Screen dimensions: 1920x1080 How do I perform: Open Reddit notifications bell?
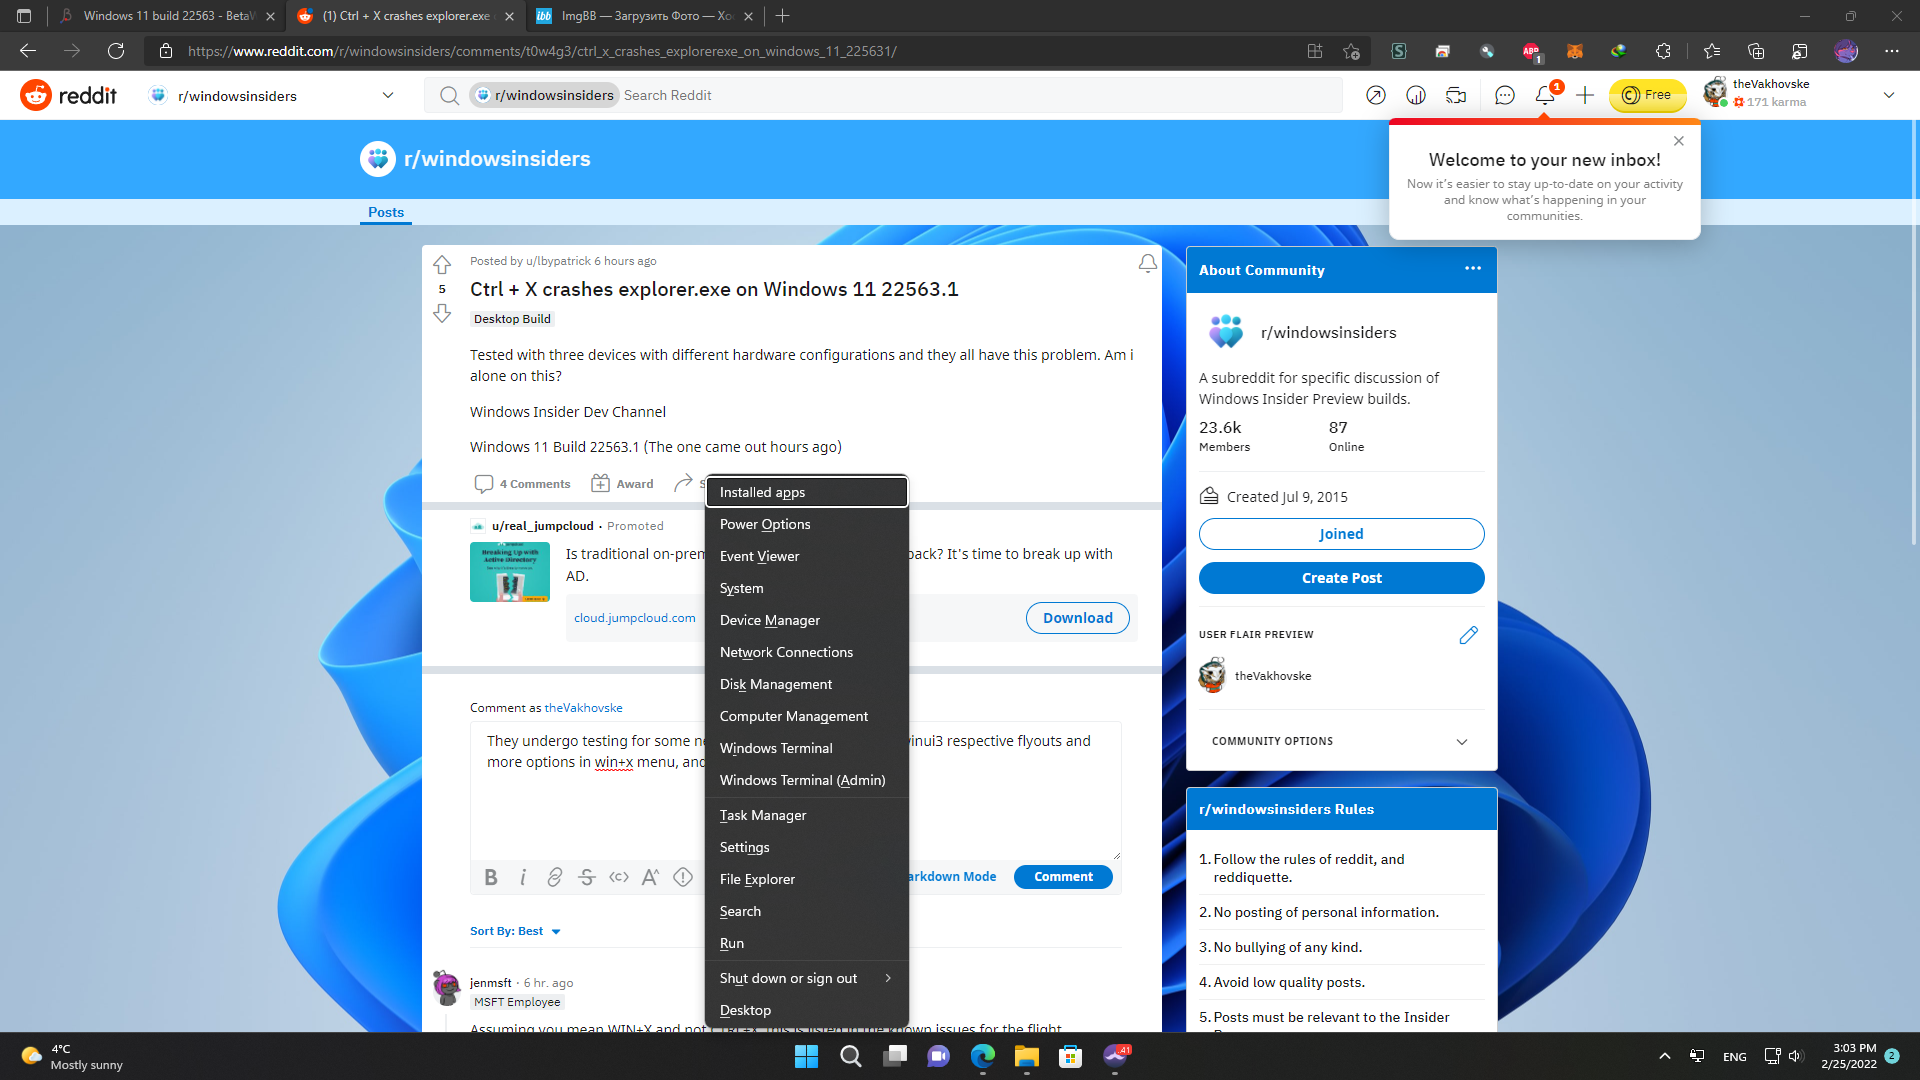[1545, 95]
